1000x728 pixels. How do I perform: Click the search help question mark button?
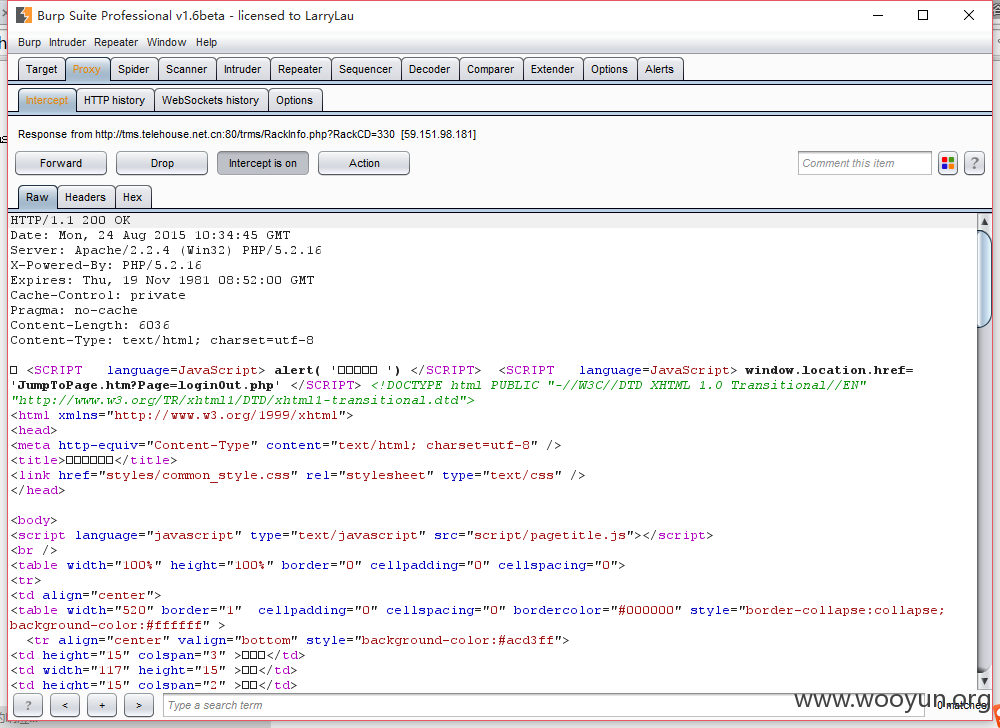coord(28,705)
